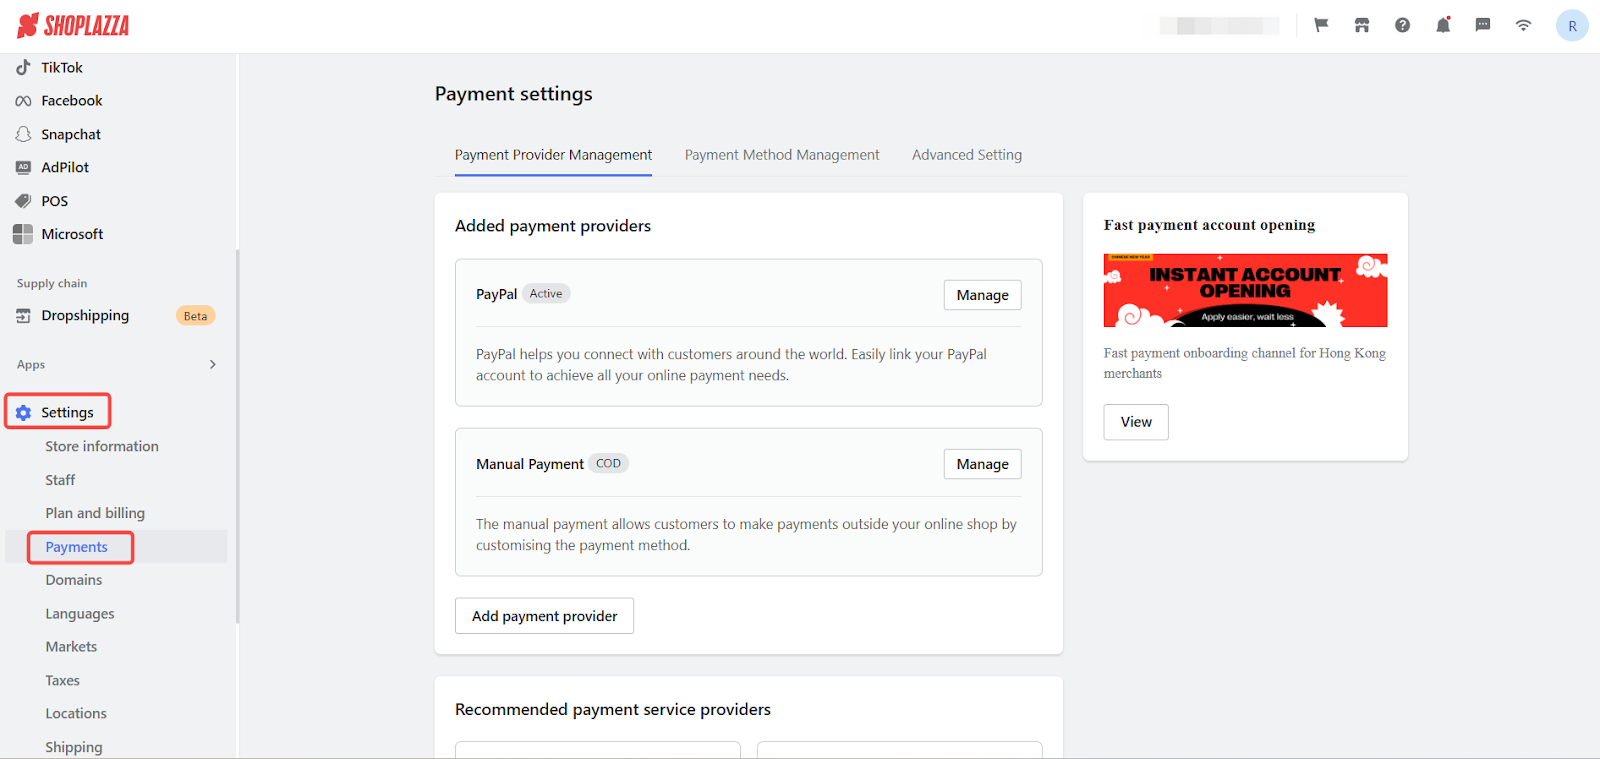Collapse the Settings menu in sidebar
Screen dimensions: 1600x759
coord(67,412)
